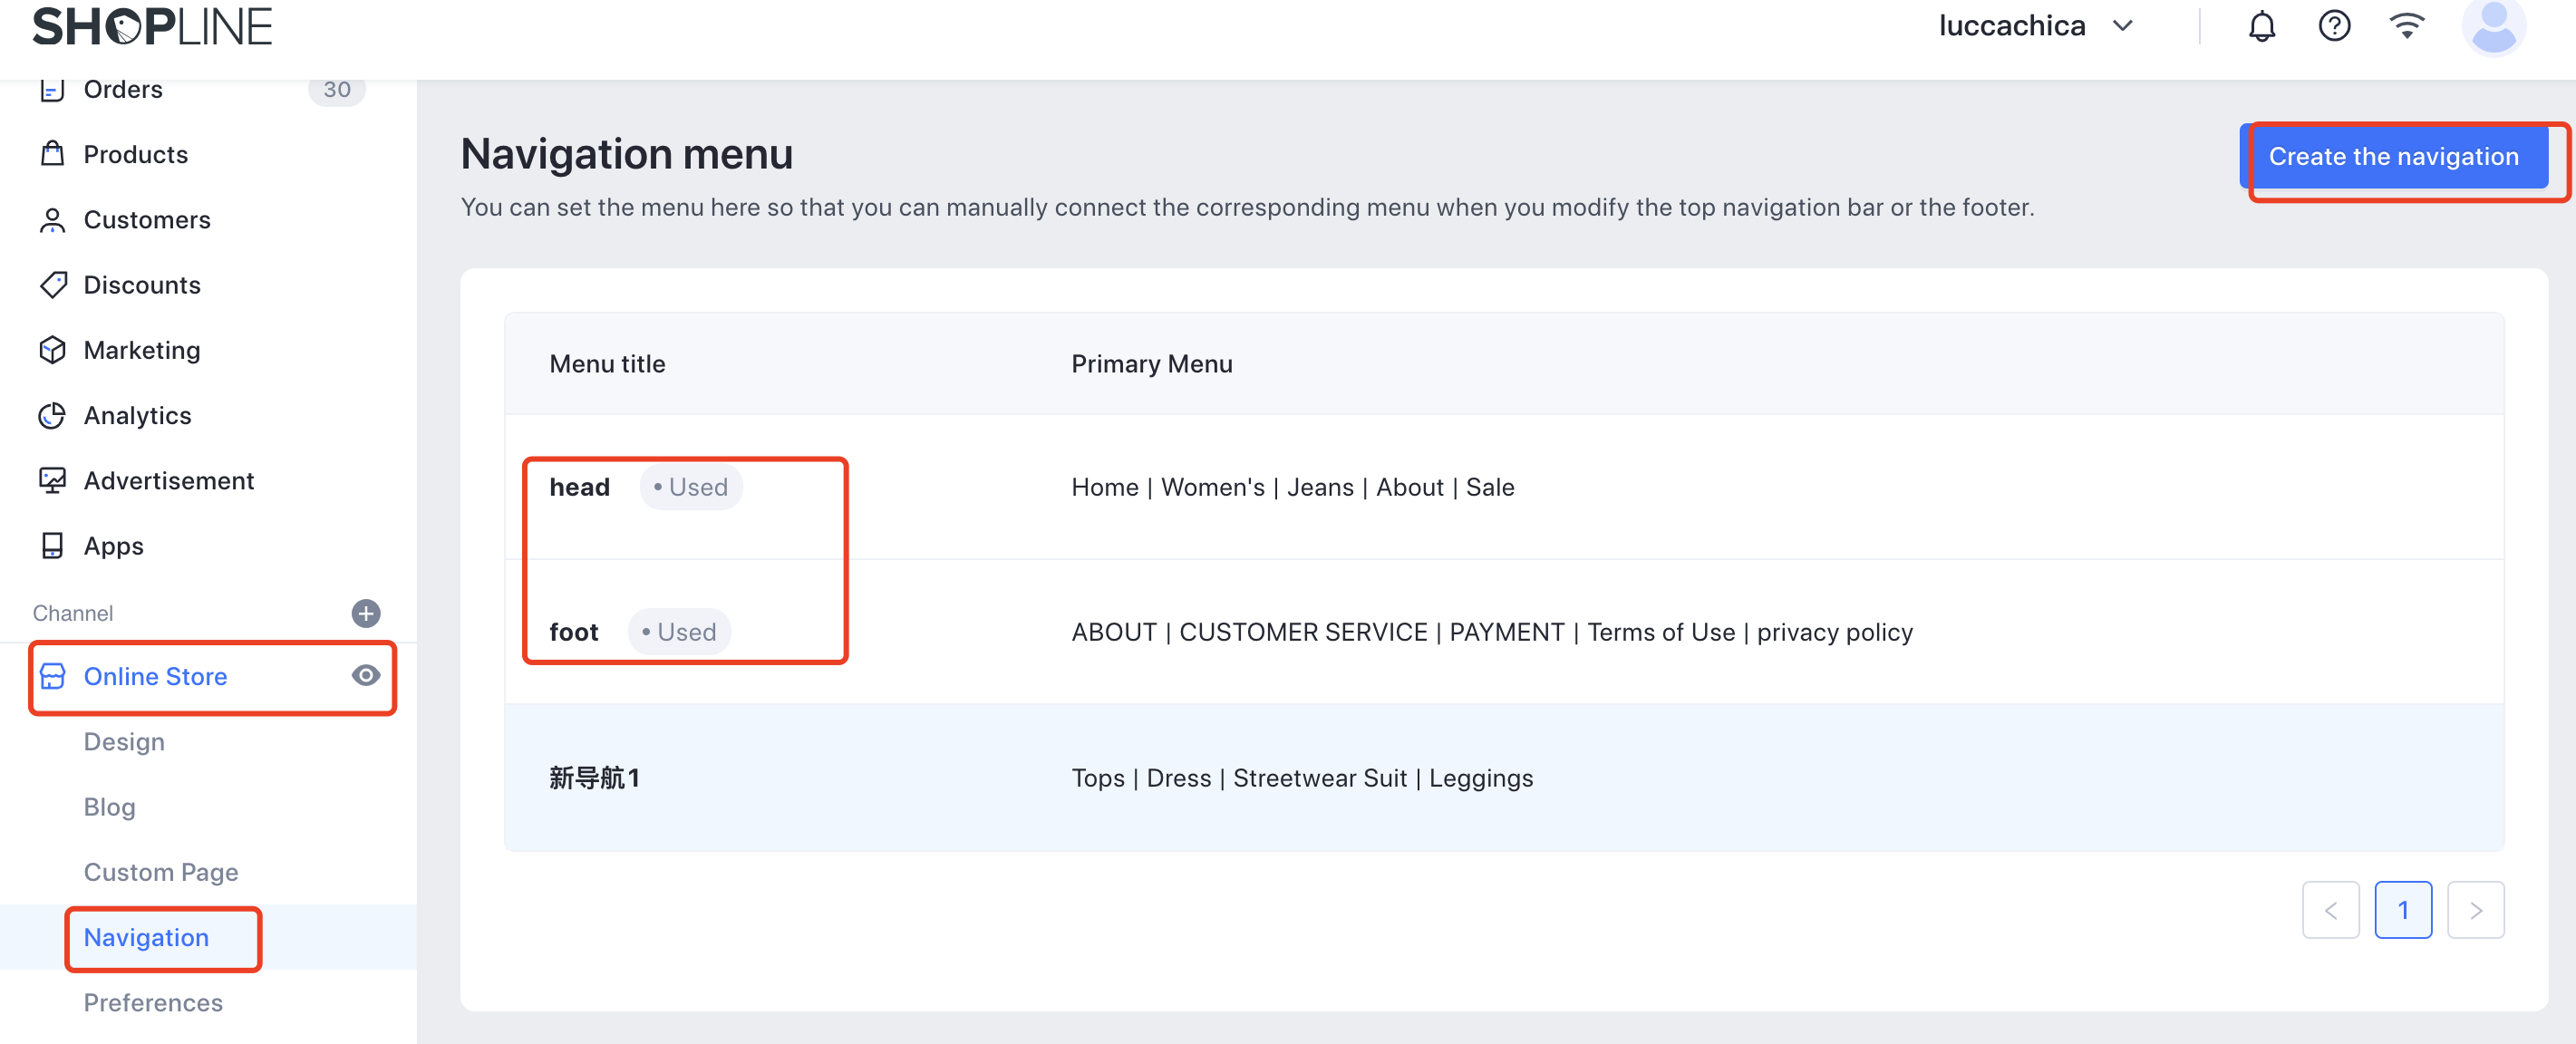Open the Design submenu item
2576x1044 pixels.
pyautogui.click(x=124, y=742)
